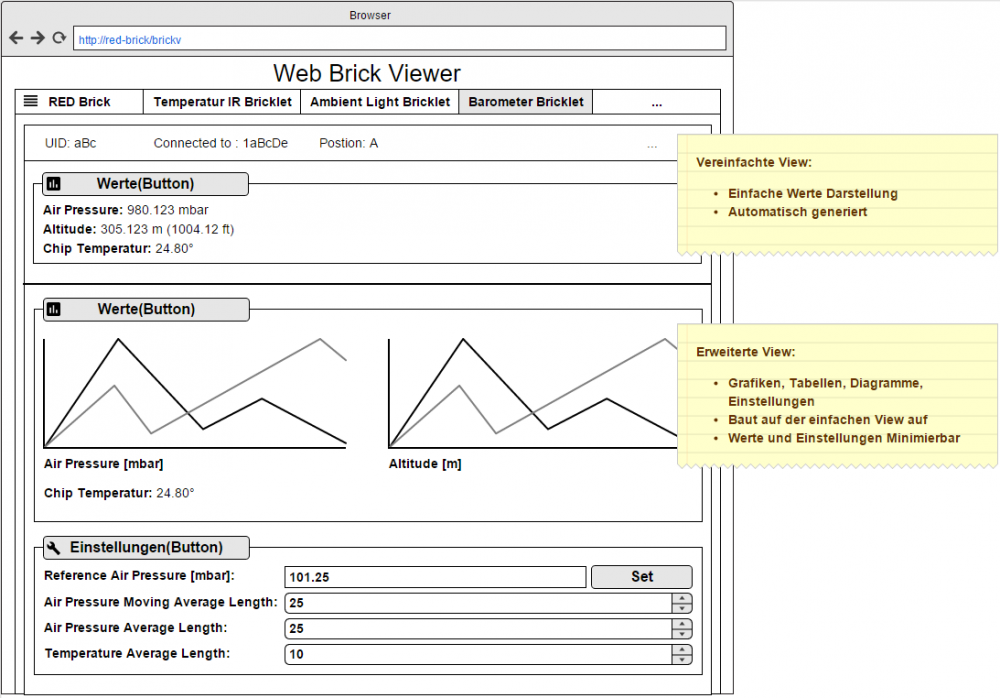Open the '...' overflow tab
This screenshot has width=1000, height=698.
[657, 101]
